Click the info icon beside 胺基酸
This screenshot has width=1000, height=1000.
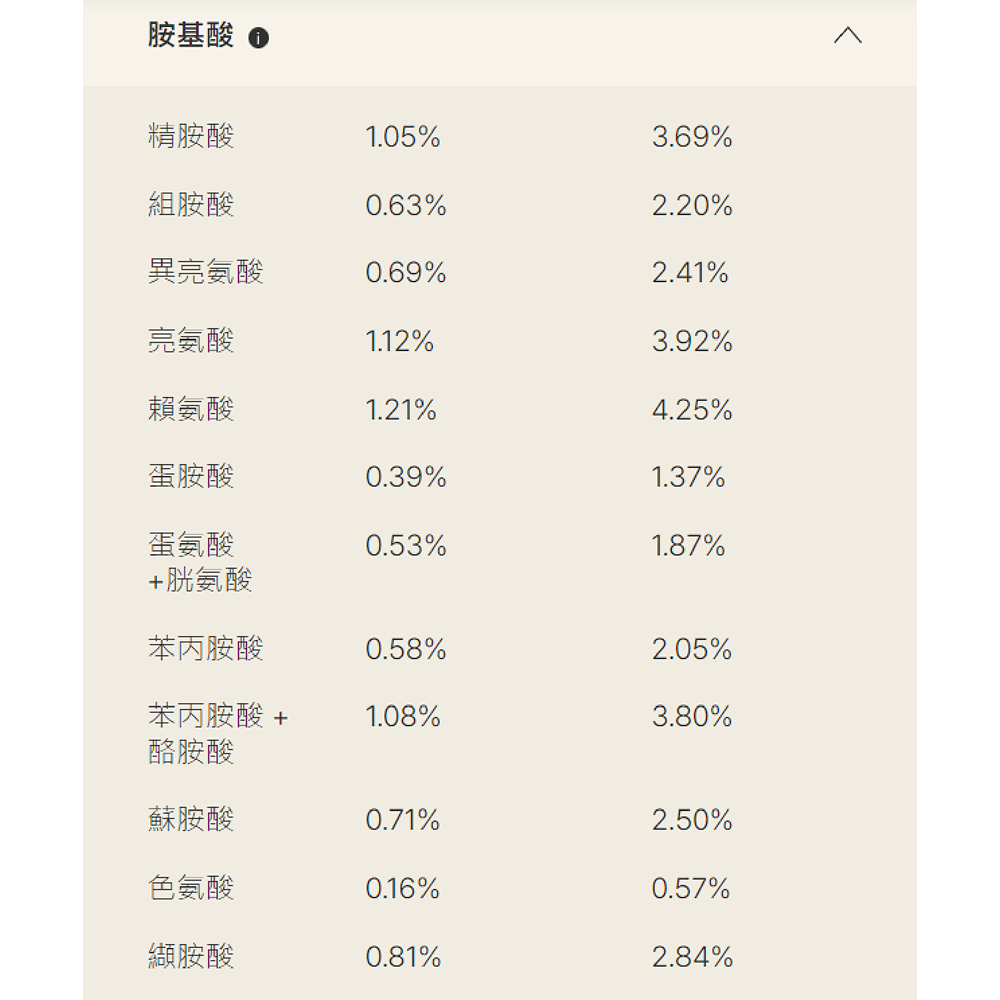pos(259,39)
